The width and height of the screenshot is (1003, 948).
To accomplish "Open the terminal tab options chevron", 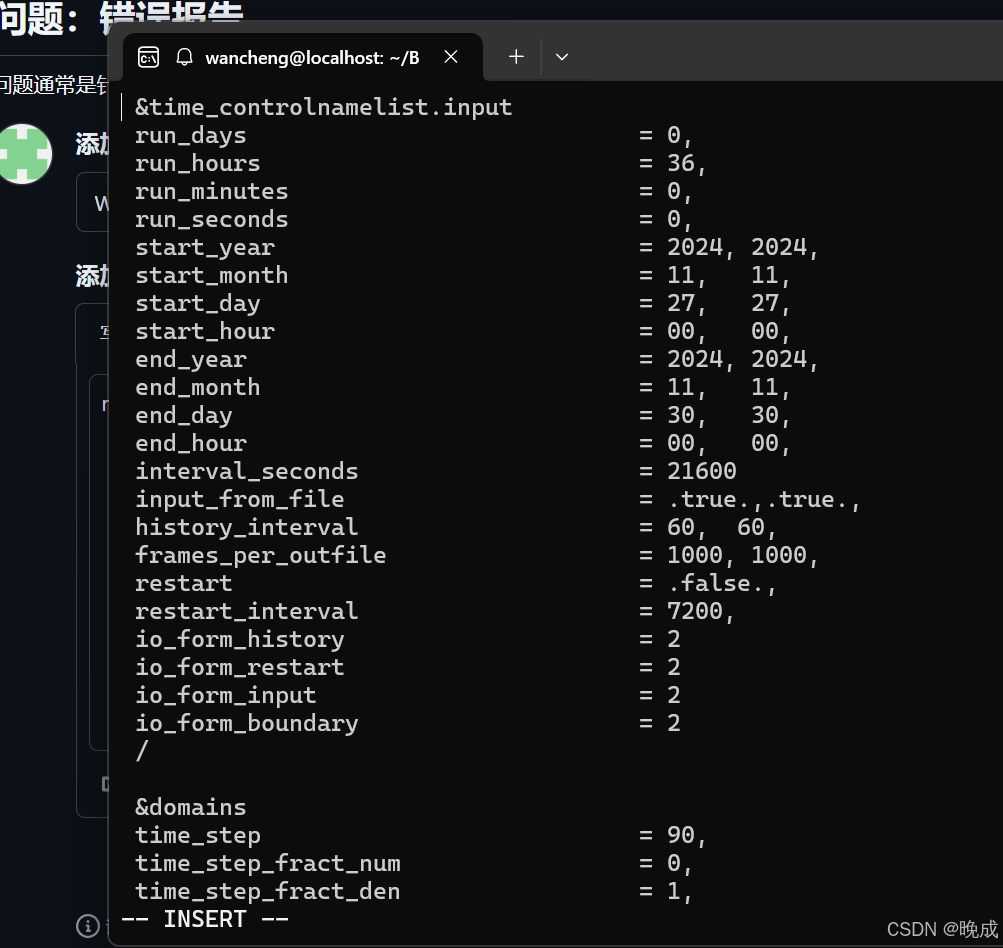I will coord(561,57).
